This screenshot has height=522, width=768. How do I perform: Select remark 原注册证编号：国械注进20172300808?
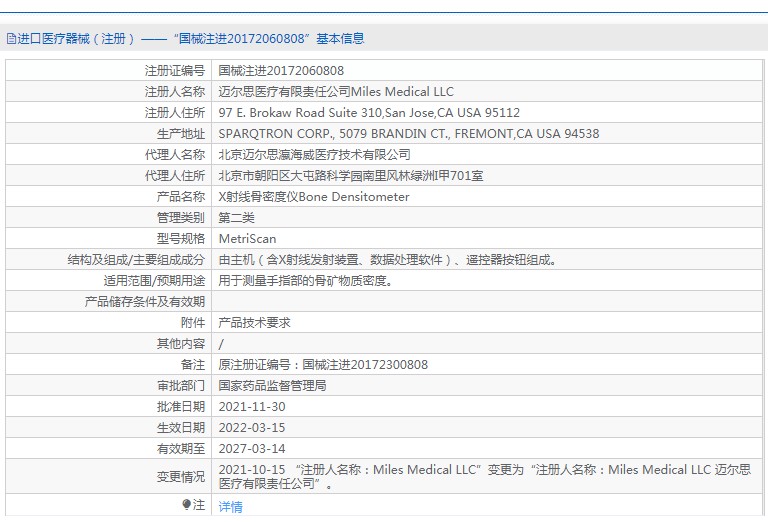tap(323, 365)
